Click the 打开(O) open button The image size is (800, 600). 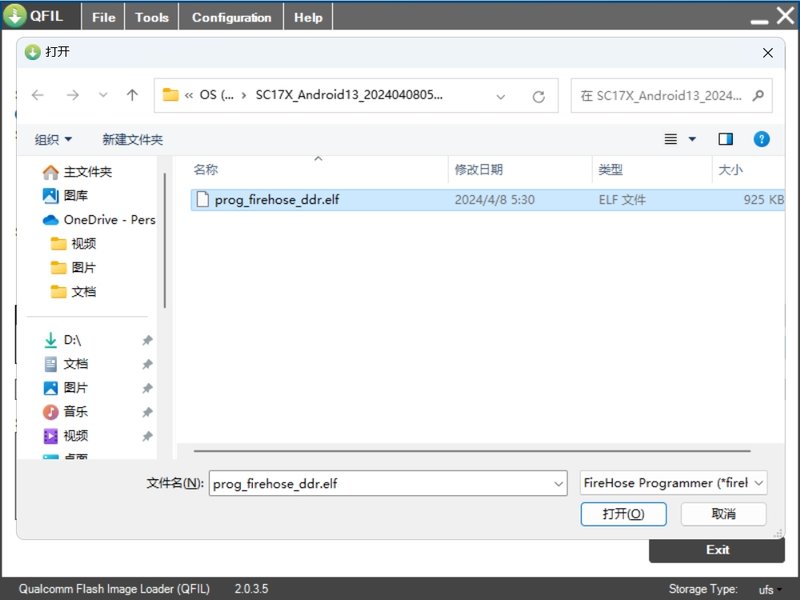623,514
